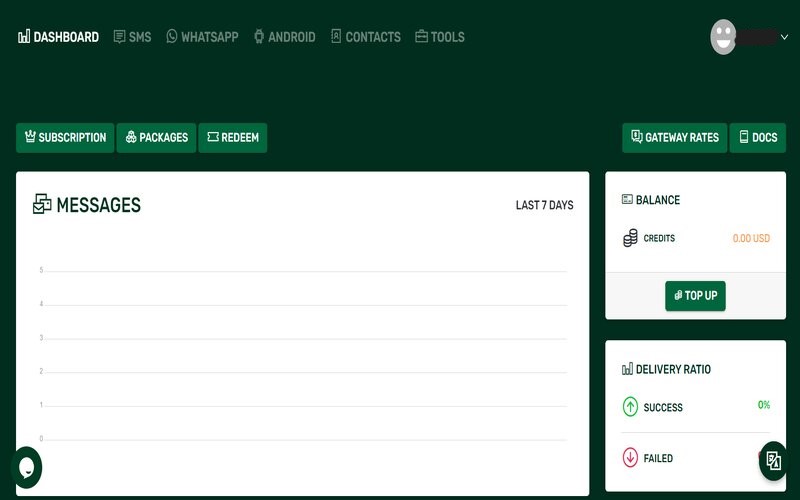800x500 pixels.
Task: Open the Packages button
Action: [x=156, y=138]
